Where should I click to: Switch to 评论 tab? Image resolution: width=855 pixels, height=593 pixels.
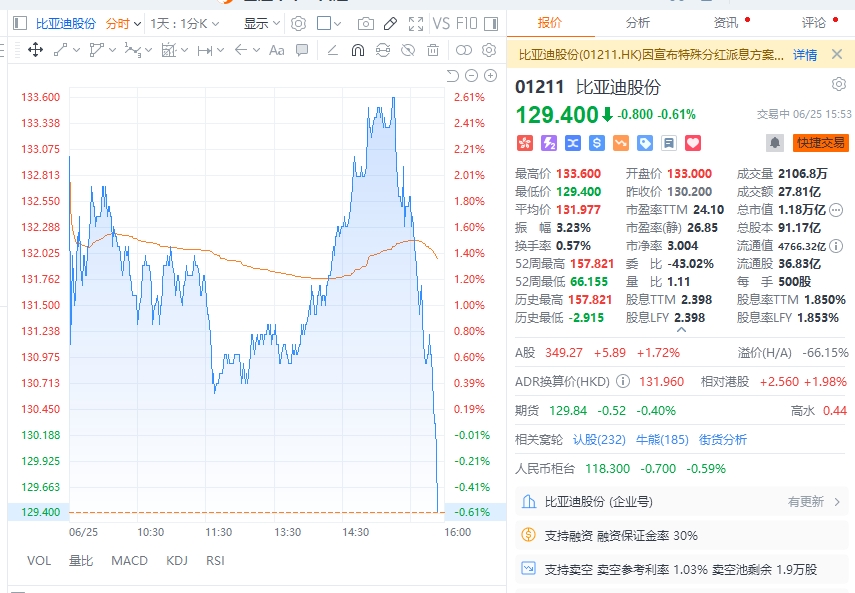(814, 23)
